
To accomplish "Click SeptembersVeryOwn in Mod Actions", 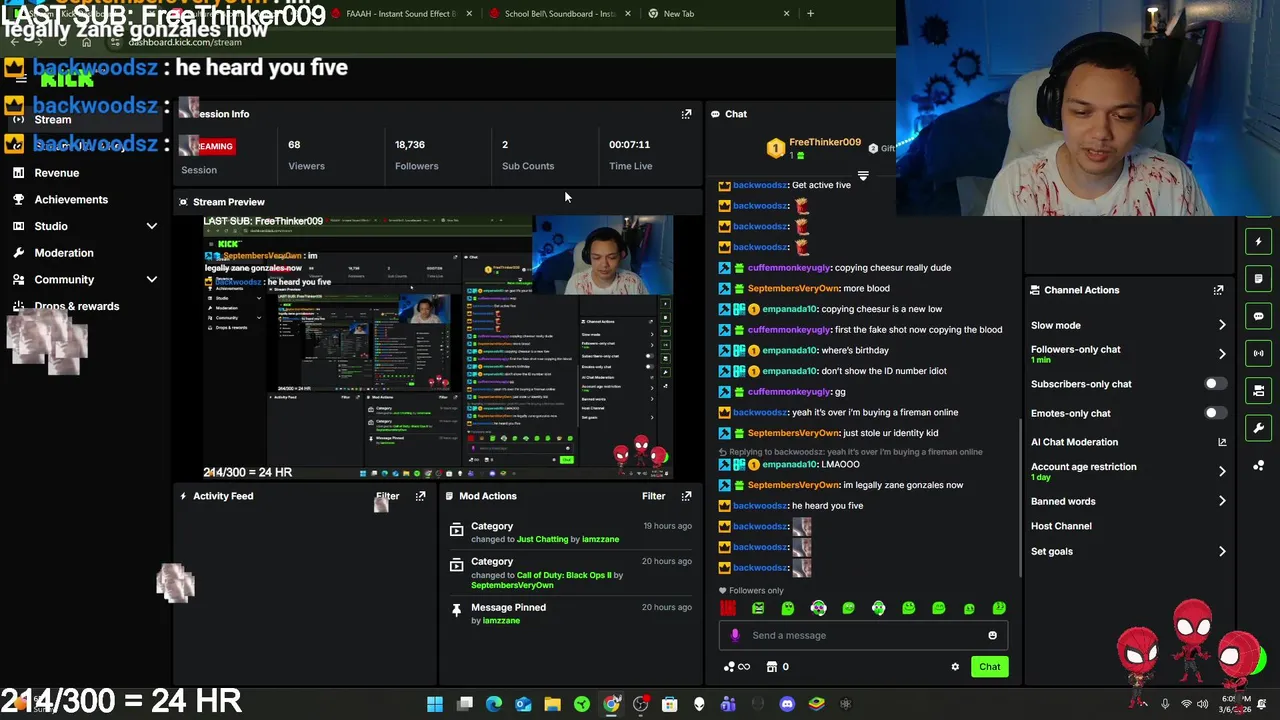I will 511,585.
